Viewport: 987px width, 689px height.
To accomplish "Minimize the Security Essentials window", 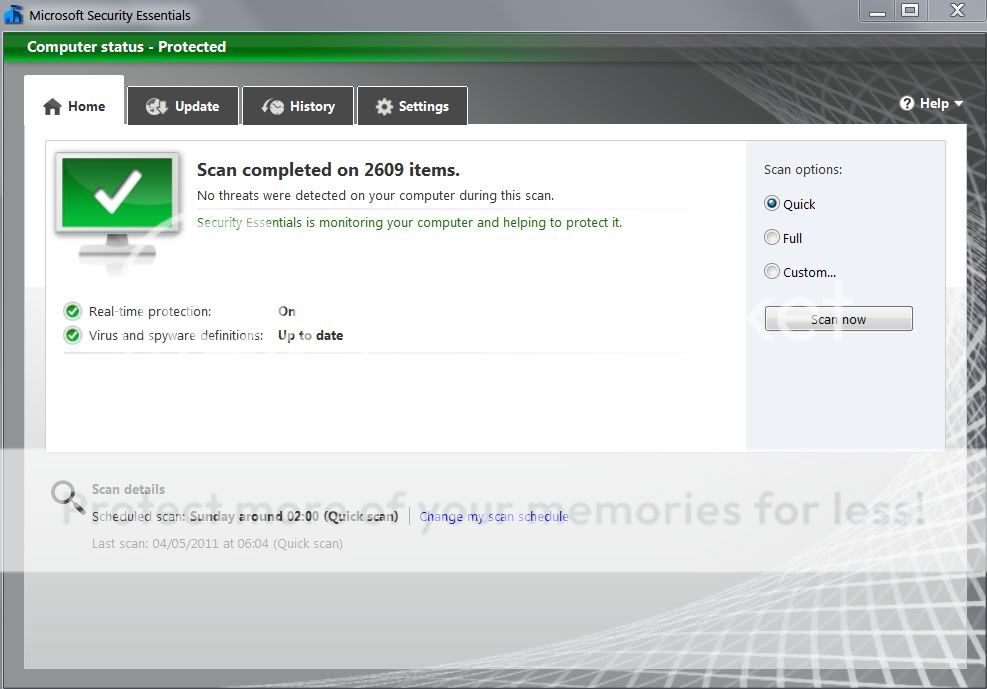I will 877,11.
